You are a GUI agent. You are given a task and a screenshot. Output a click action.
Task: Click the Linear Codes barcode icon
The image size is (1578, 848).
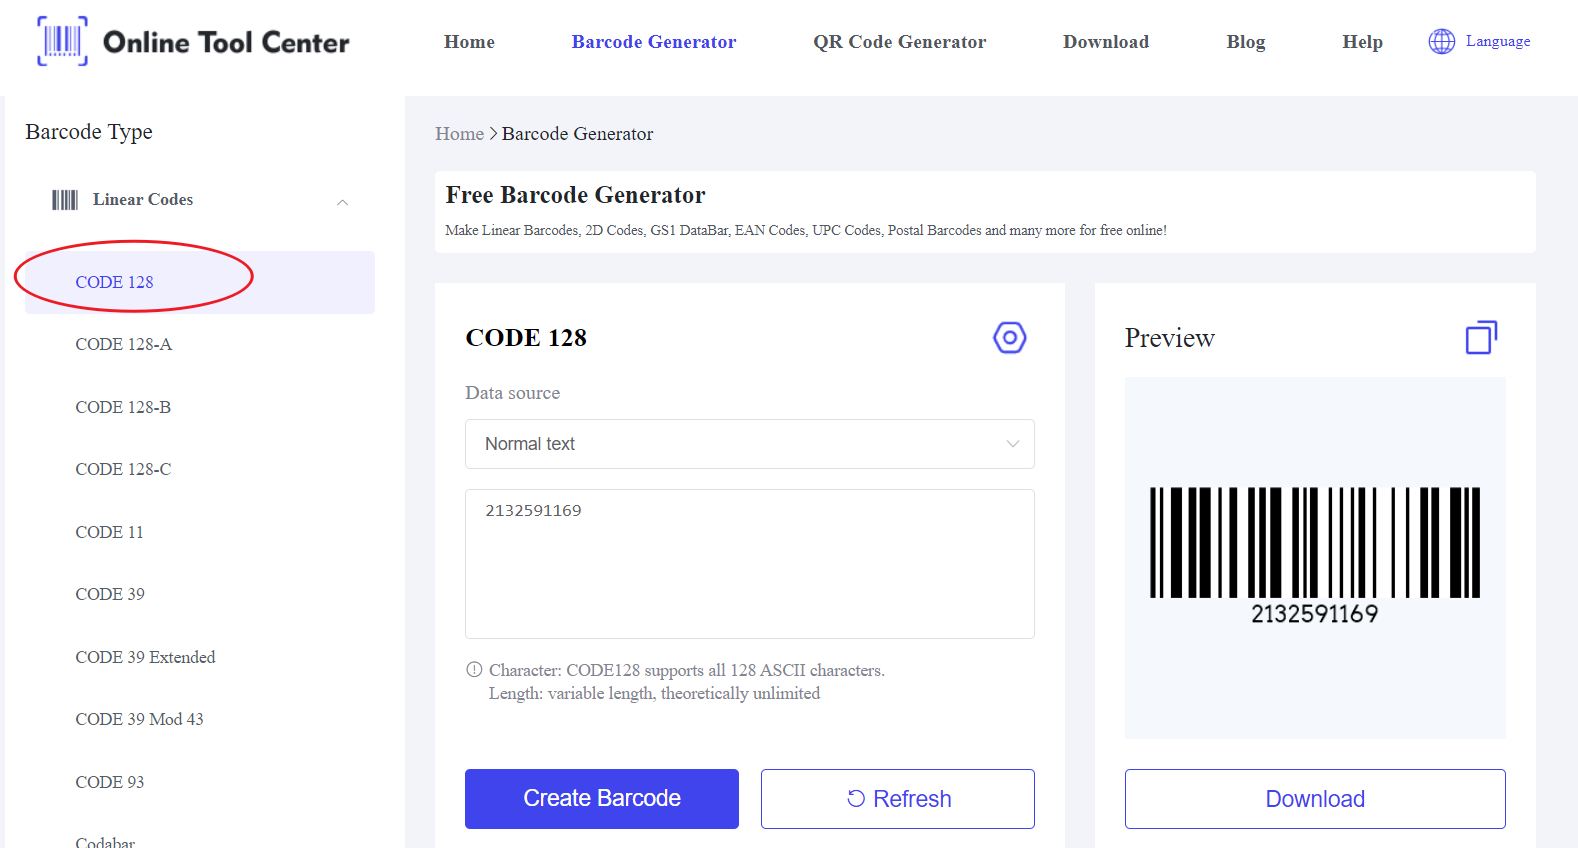tap(65, 200)
